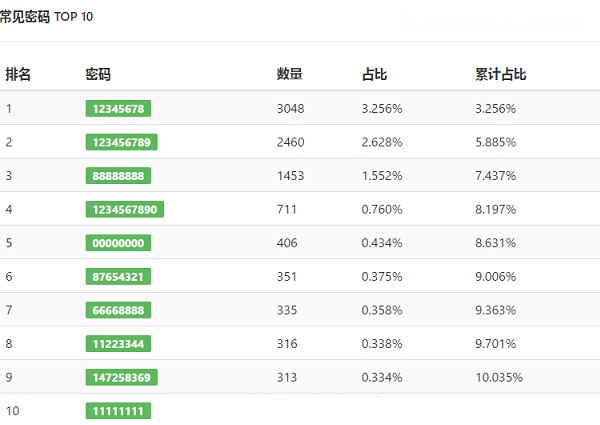The width and height of the screenshot is (600, 425).
Task: Click the 数量 column header
Action: (289, 74)
